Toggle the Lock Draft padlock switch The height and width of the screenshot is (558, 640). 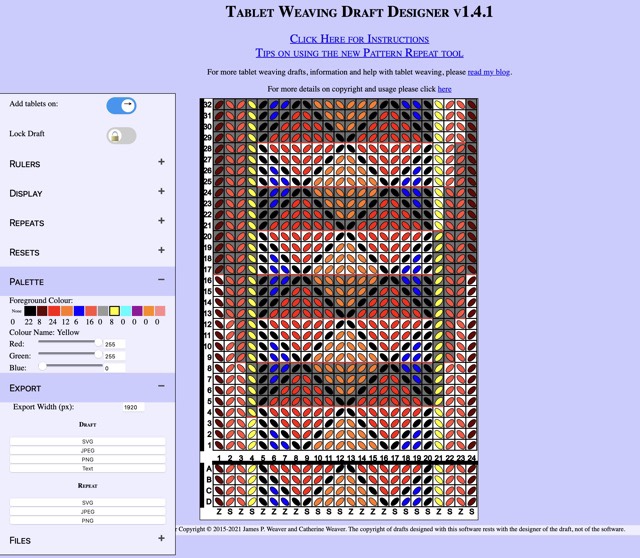121,135
